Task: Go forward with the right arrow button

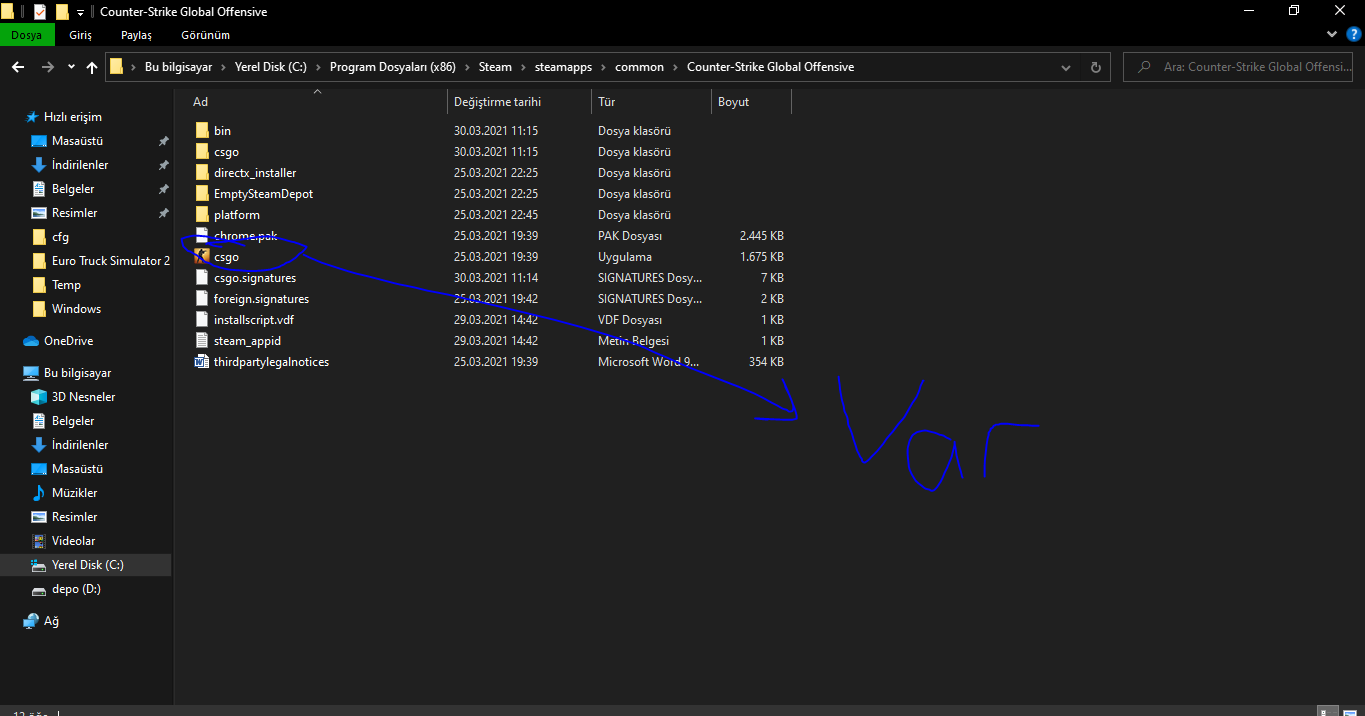Action: tap(48, 67)
